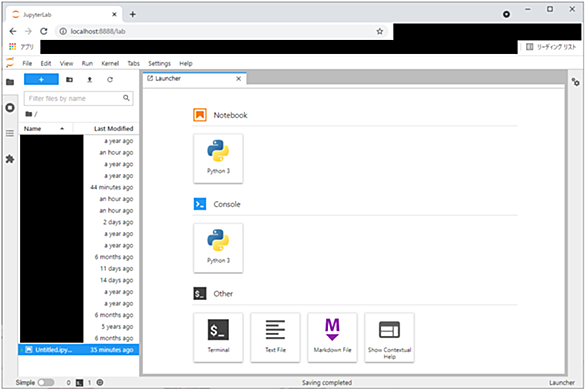The height and width of the screenshot is (390, 586).
Task: Sort files by Last Modified column
Action: click(x=107, y=129)
